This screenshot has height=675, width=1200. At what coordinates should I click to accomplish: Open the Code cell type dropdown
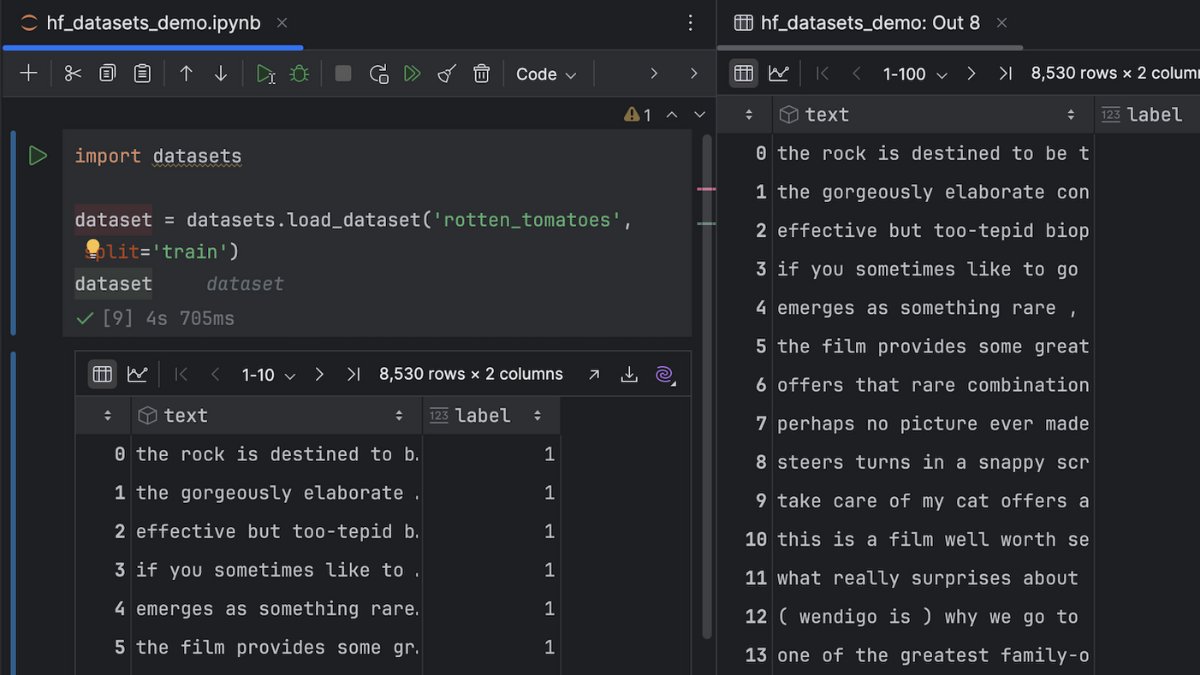545,73
